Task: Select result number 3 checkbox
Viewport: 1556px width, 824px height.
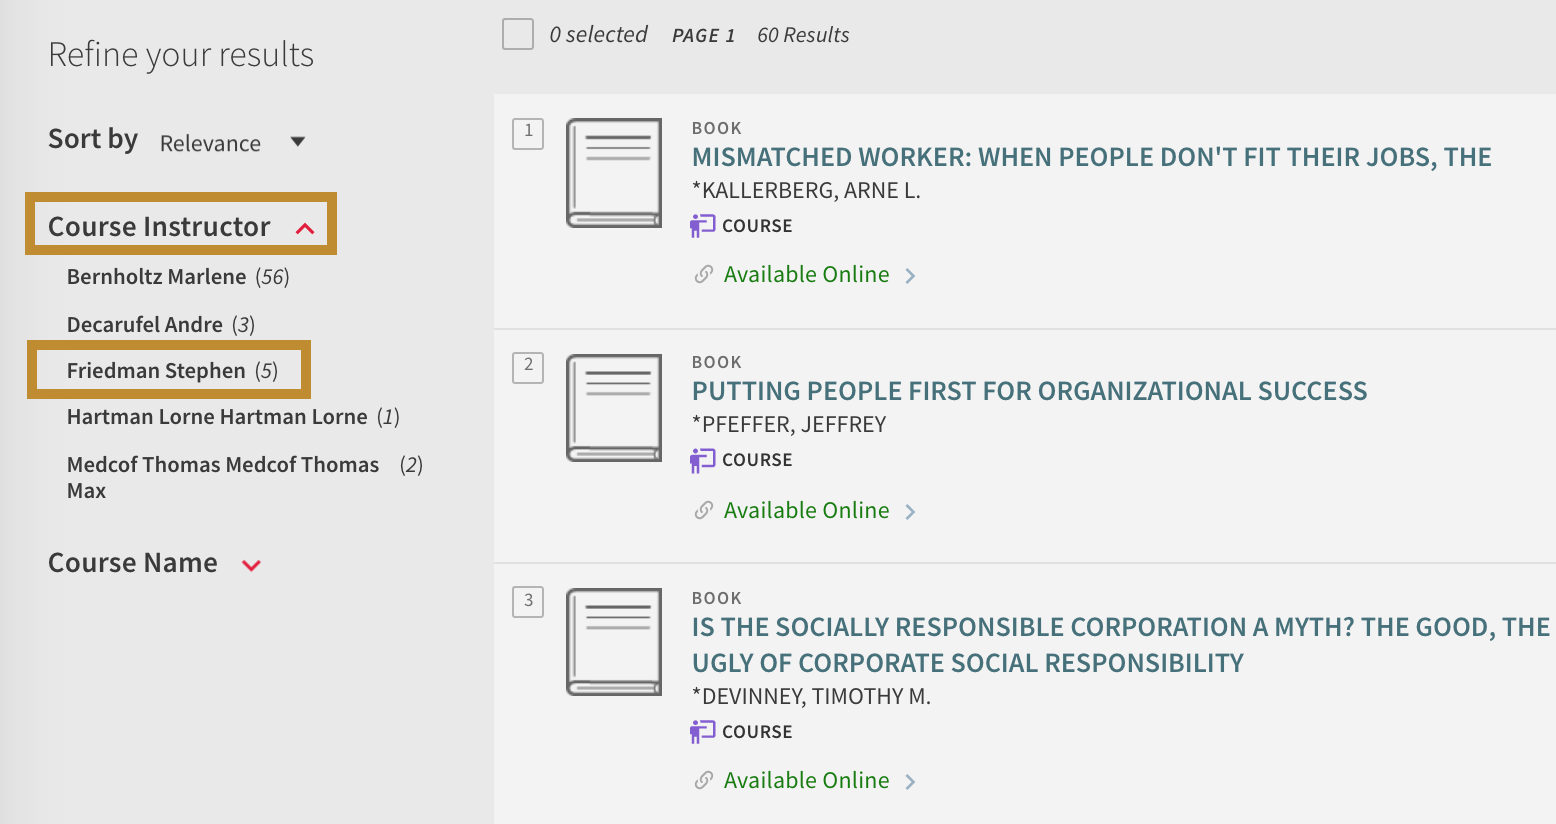Action: [528, 601]
